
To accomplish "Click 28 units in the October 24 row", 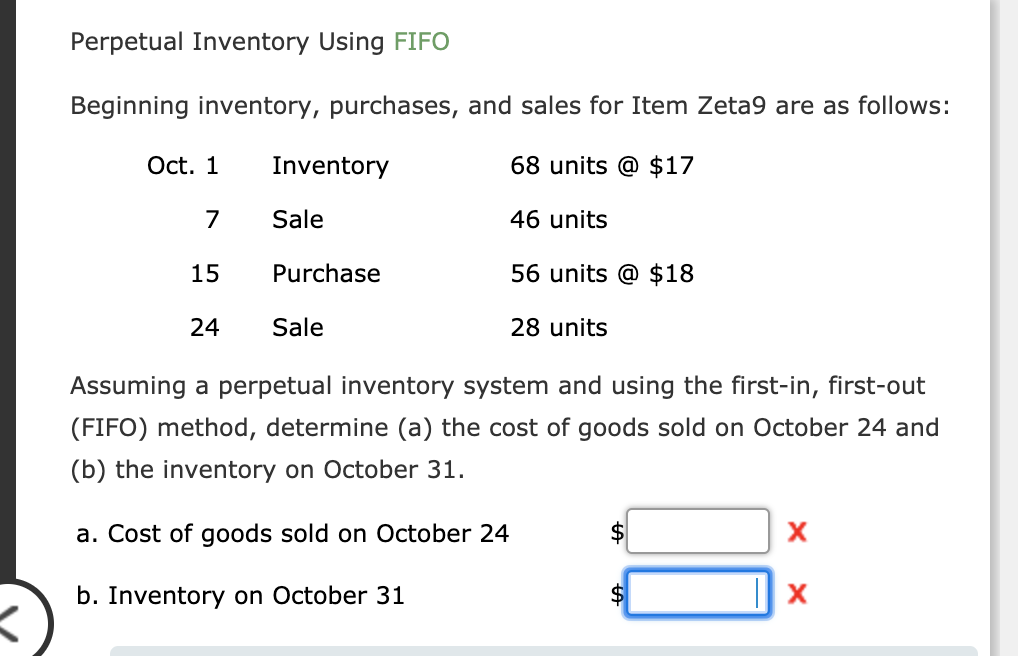I will tap(558, 327).
